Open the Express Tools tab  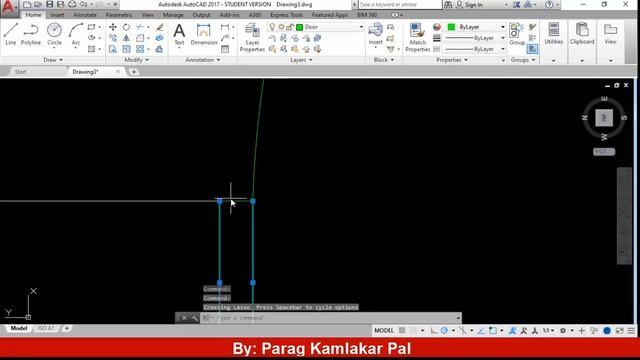pos(287,15)
